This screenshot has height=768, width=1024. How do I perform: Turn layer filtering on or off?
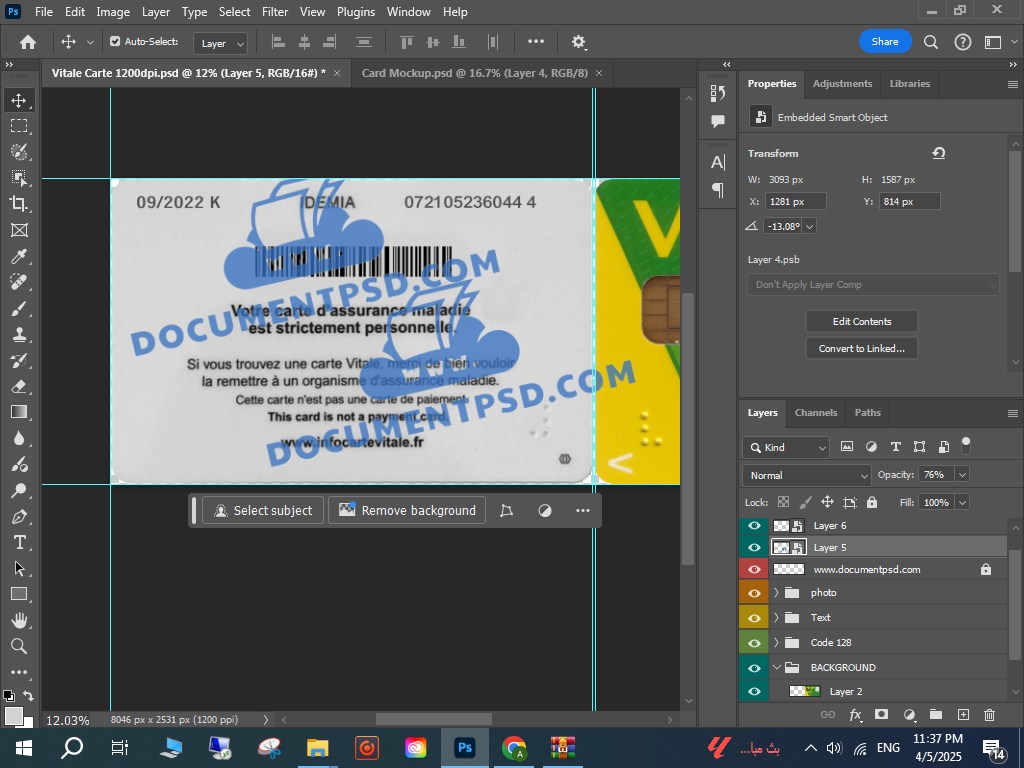[966, 446]
